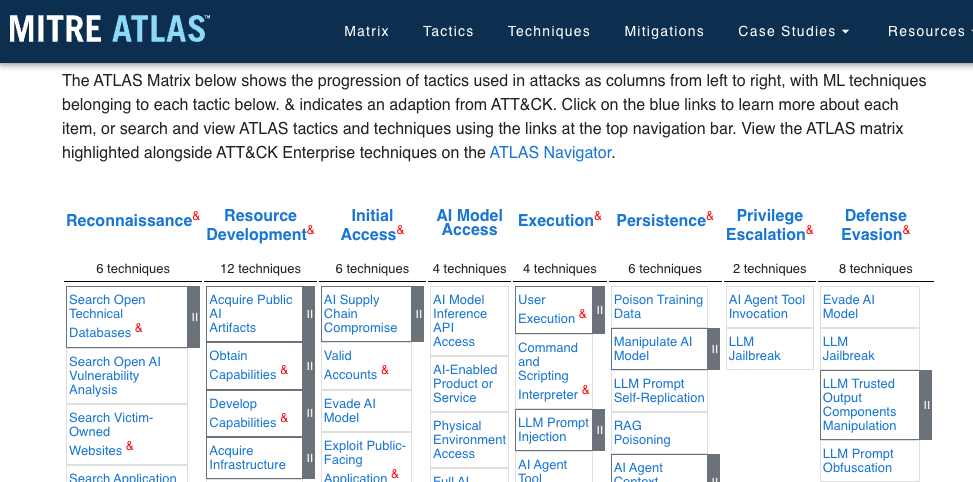Open Obtain Capabilities technique
The width and height of the screenshot is (973, 482).
(243, 365)
